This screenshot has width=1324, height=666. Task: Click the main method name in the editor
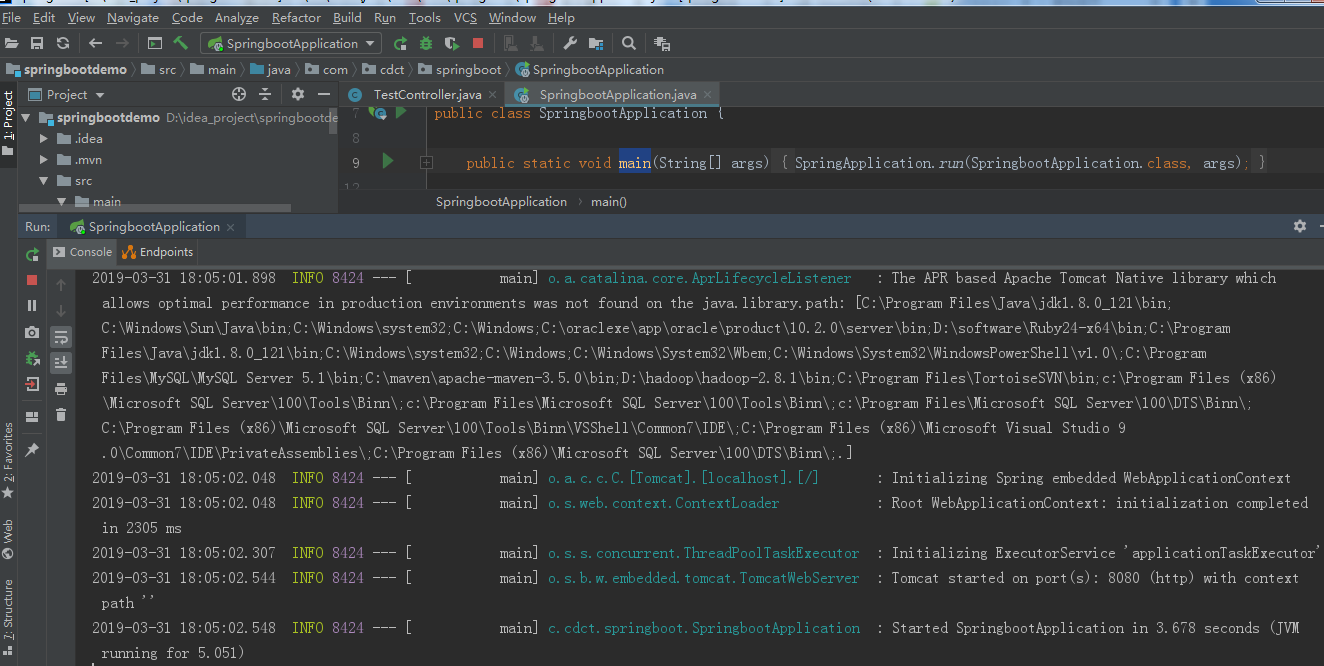click(x=634, y=162)
